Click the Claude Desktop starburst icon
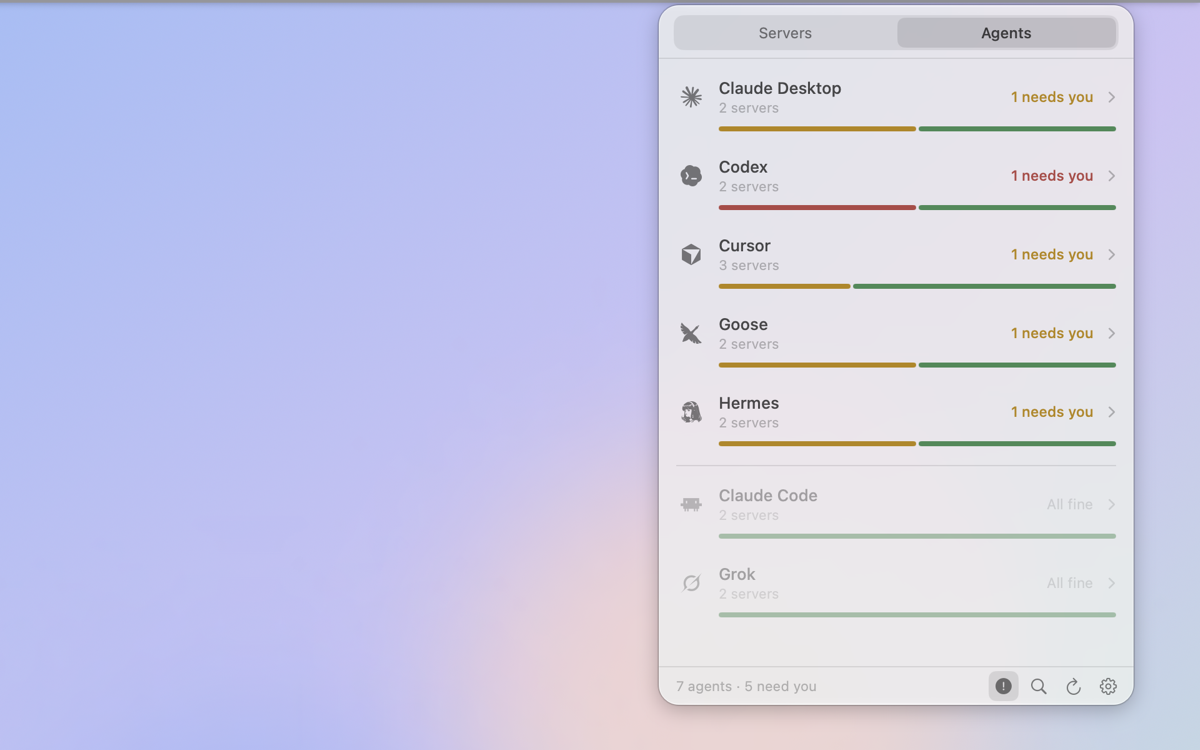1200x750 pixels. tap(691, 97)
